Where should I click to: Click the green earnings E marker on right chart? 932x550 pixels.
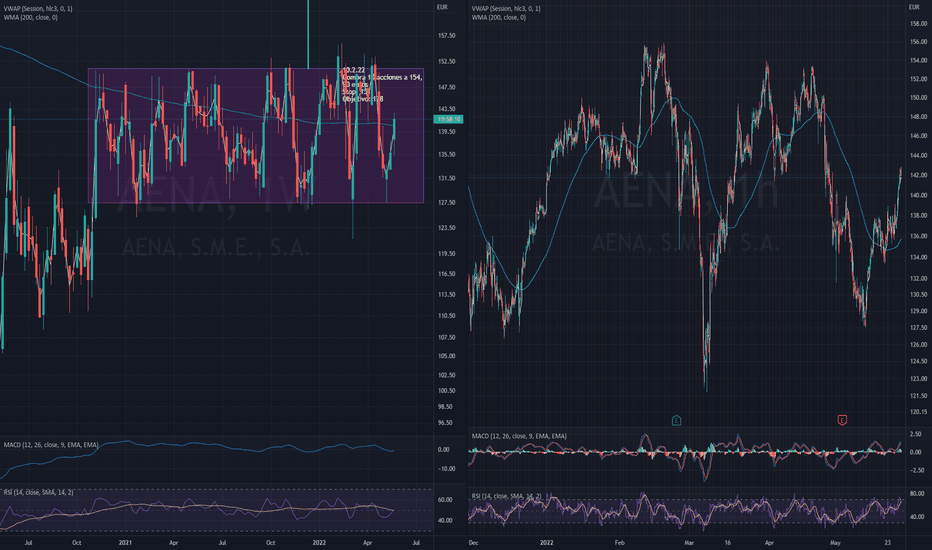pos(676,420)
